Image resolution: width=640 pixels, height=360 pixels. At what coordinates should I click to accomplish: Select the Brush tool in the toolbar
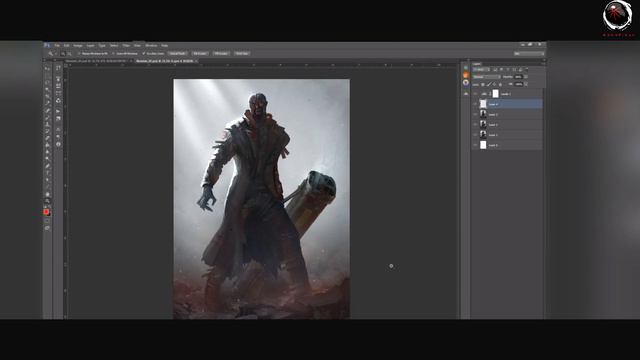point(47,117)
